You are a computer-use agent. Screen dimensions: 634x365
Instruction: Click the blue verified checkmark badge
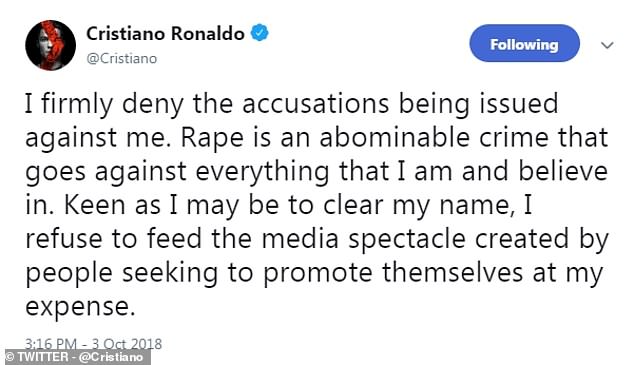[260, 33]
